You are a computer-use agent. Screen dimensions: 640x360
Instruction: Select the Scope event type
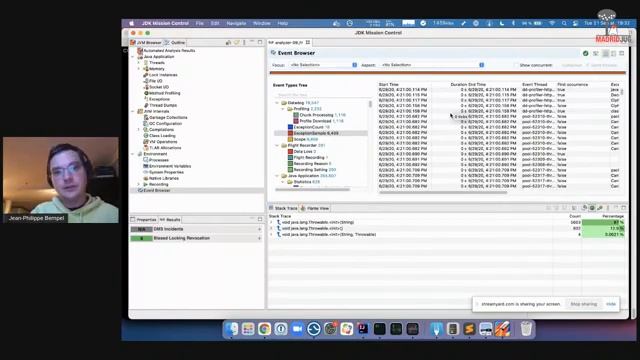(302, 139)
